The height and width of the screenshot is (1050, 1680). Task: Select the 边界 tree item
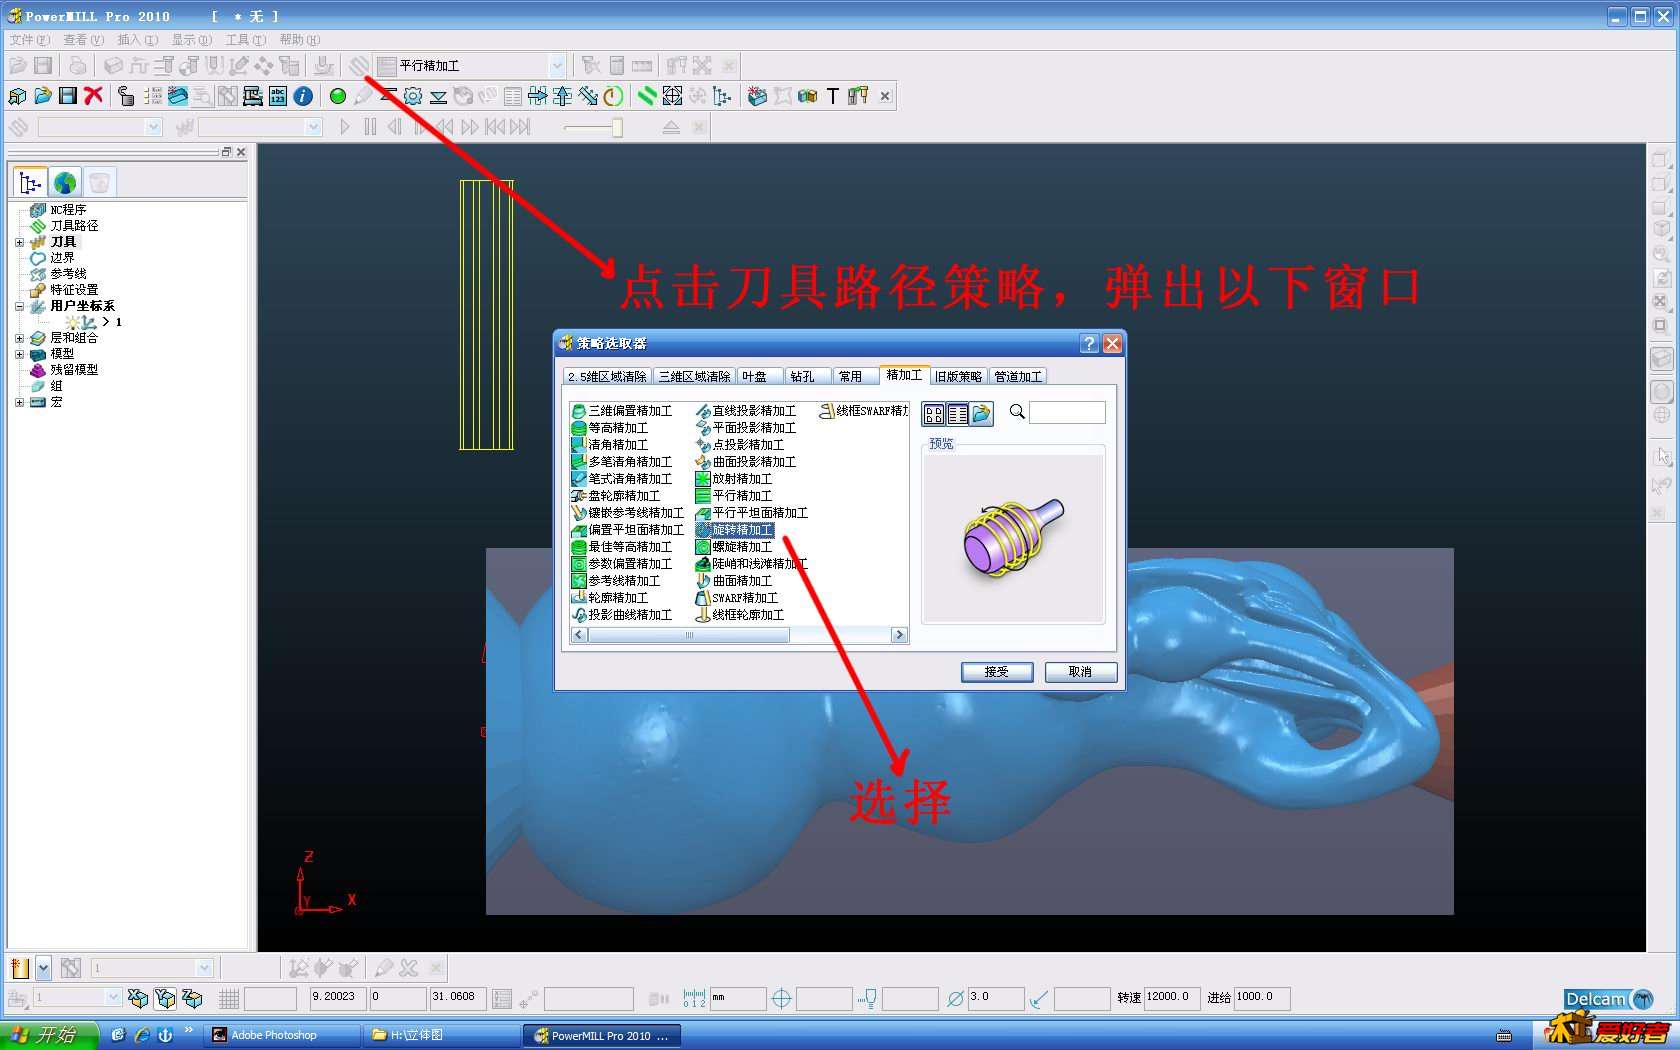click(62, 258)
